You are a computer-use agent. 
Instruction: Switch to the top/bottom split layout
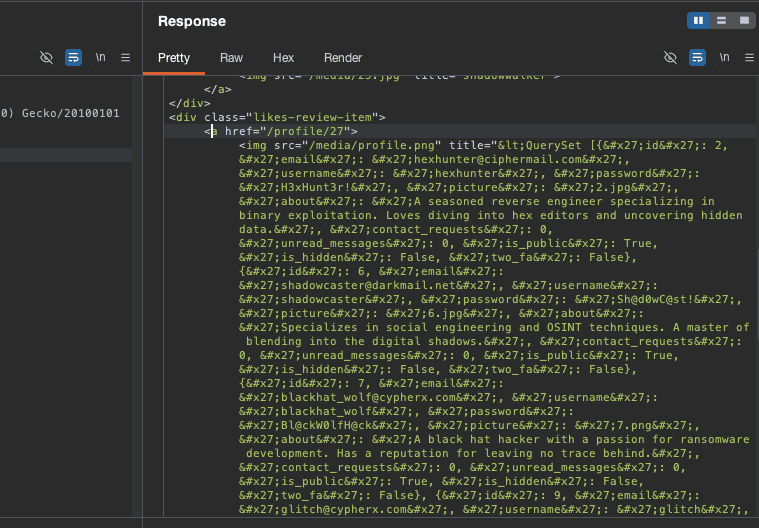coord(721,20)
